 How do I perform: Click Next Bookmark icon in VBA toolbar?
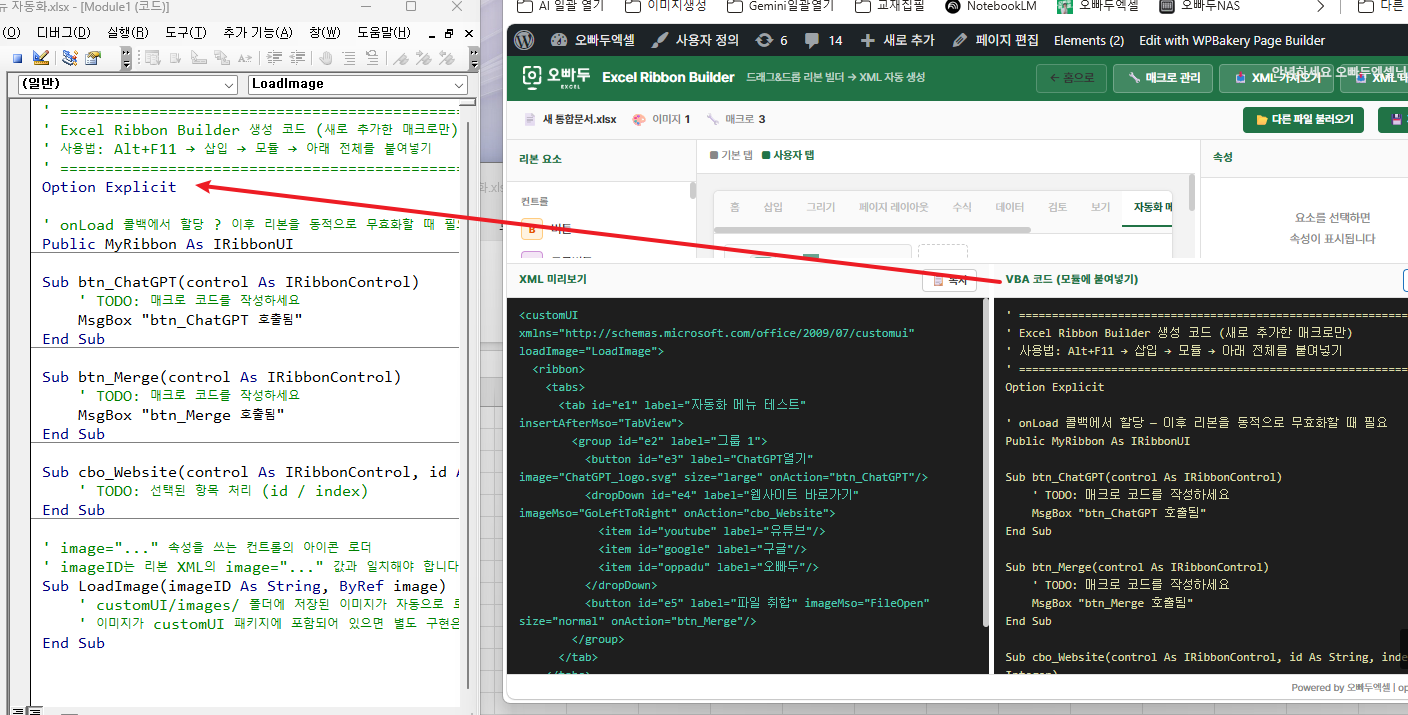click(423, 58)
